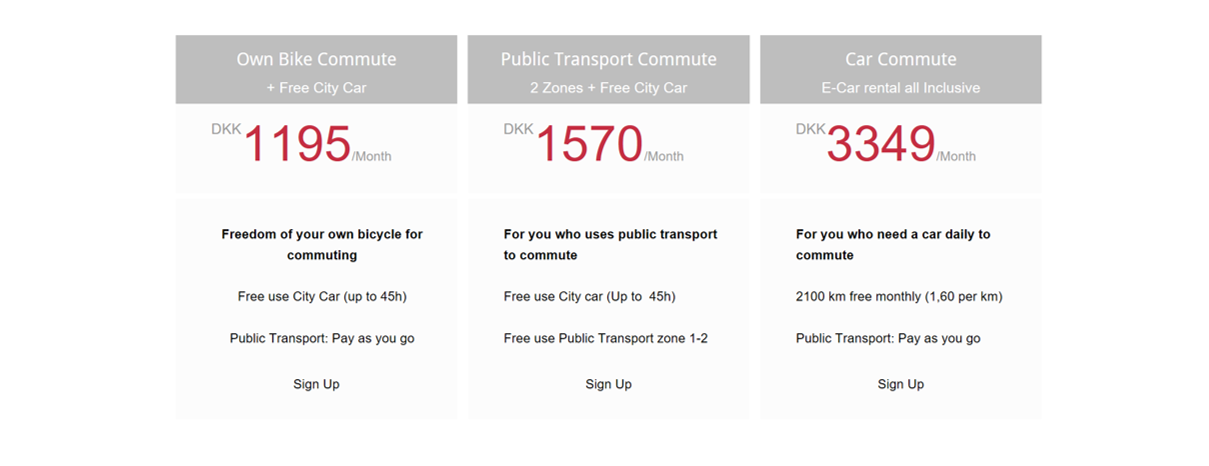
Task: Click 'Free use City Car (up to 45h)' in bike plan
Action: pos(322,297)
